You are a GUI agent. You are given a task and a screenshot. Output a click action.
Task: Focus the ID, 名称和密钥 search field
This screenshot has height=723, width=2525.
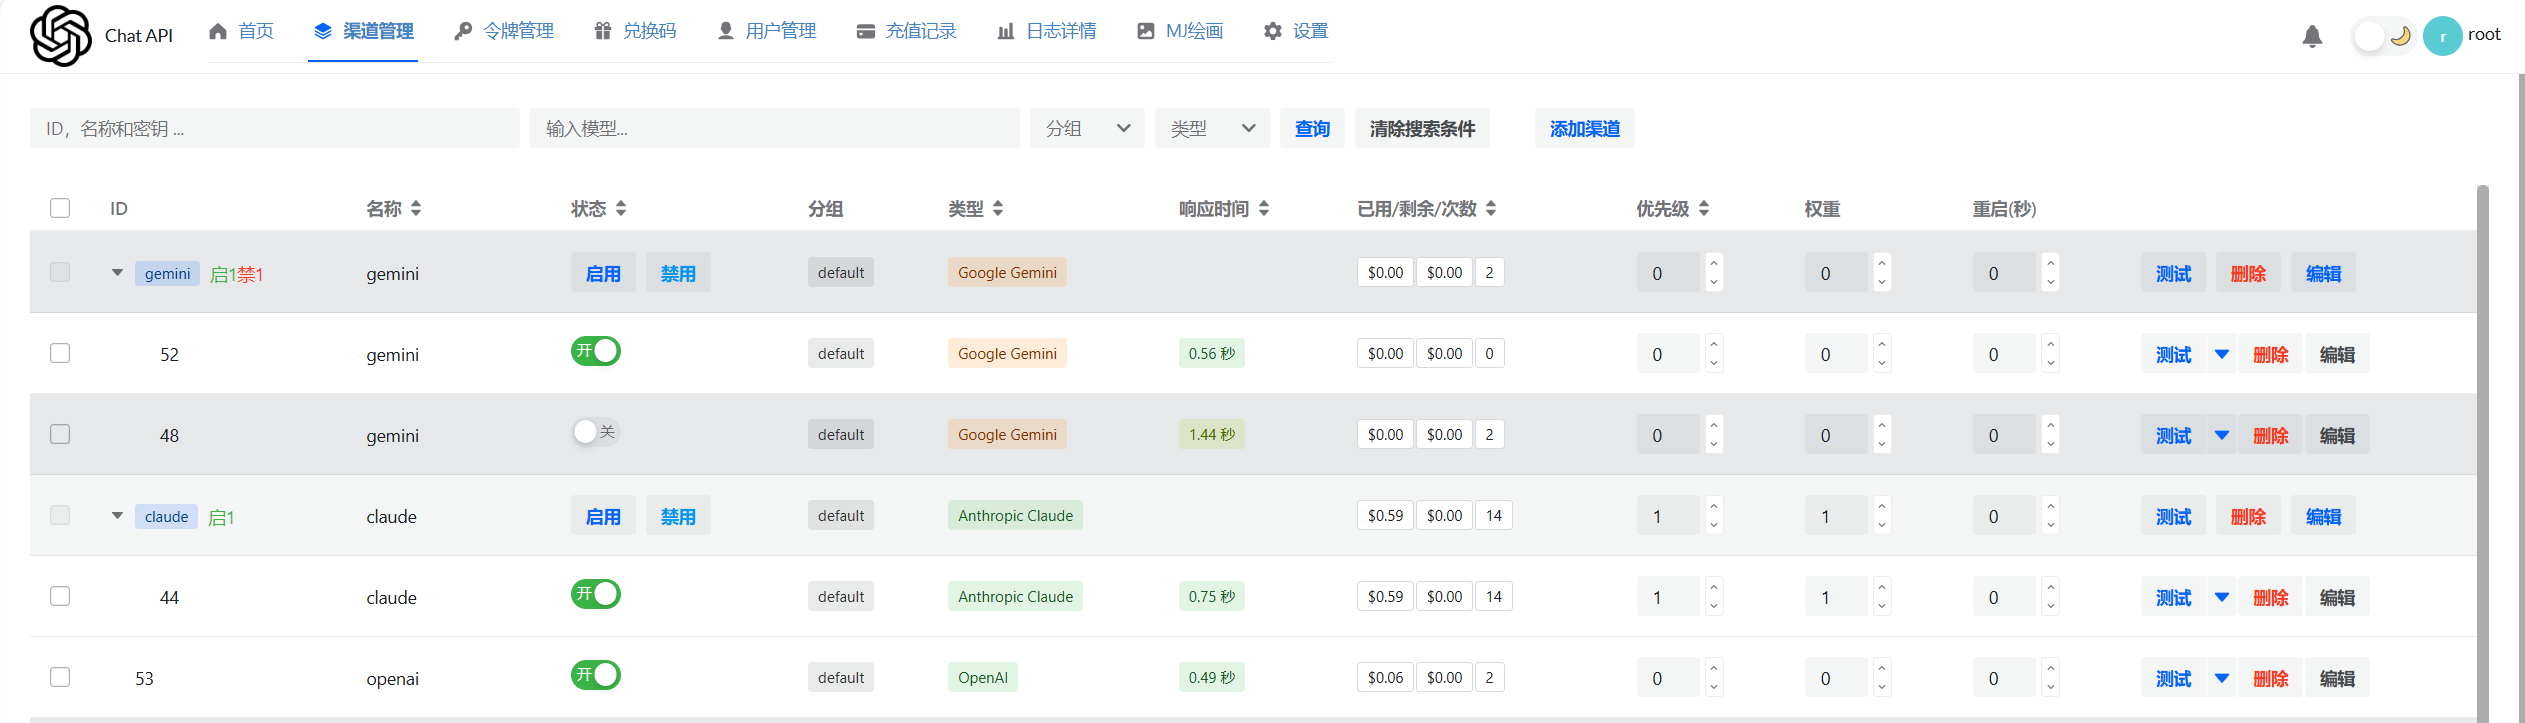[275, 128]
